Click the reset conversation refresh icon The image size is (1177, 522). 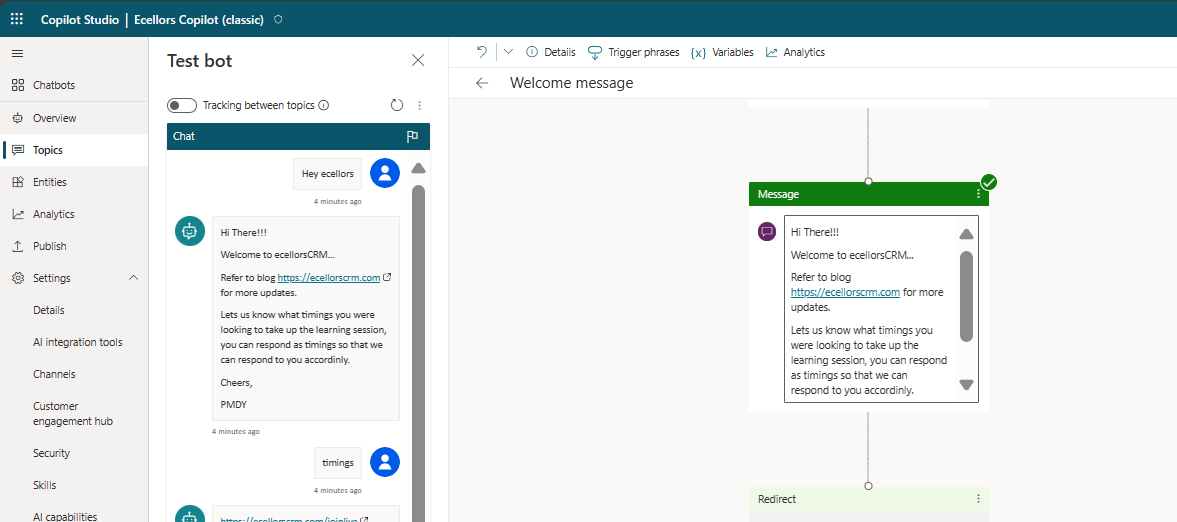click(397, 105)
